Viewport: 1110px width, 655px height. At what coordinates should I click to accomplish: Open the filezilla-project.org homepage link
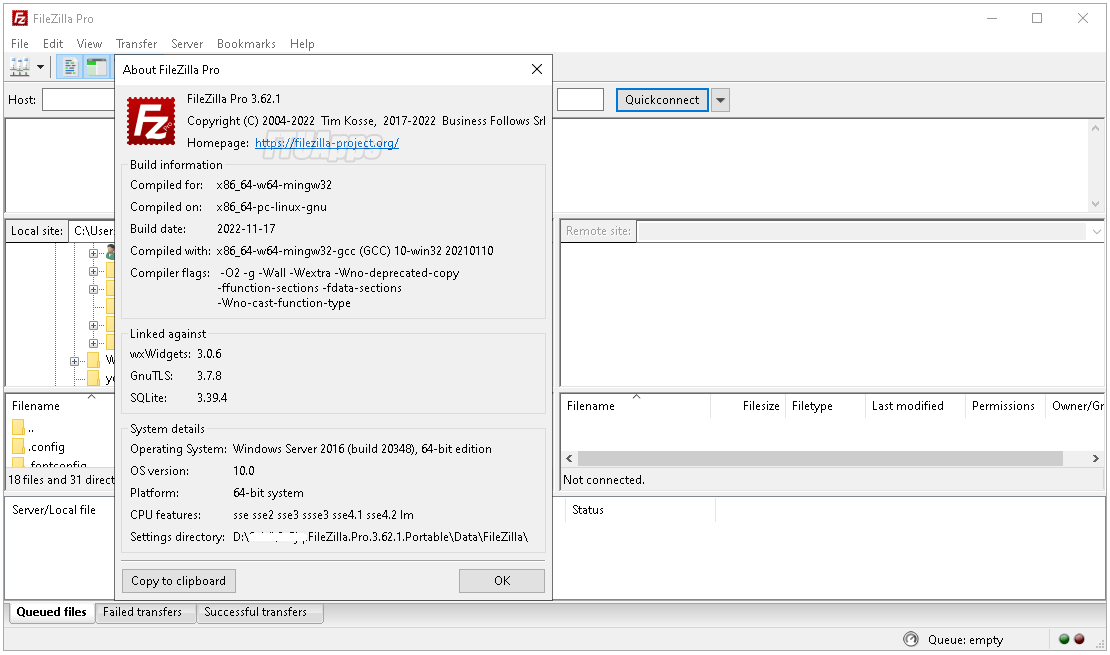(x=327, y=143)
